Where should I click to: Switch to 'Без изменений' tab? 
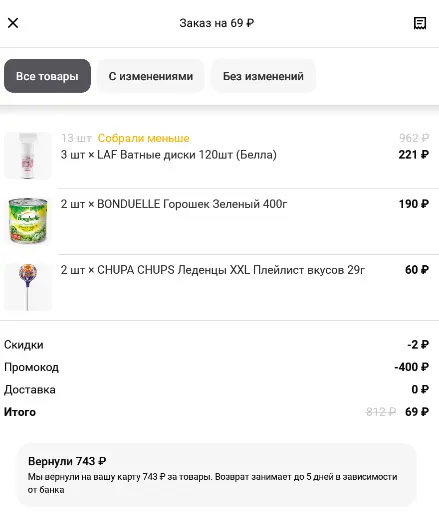(x=263, y=76)
